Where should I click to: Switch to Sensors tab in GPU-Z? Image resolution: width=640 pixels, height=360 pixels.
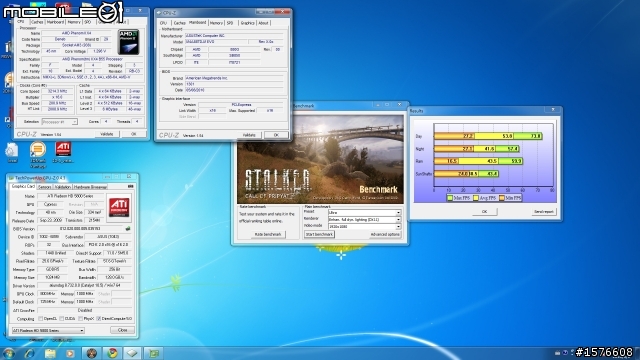pyautogui.click(x=44, y=187)
